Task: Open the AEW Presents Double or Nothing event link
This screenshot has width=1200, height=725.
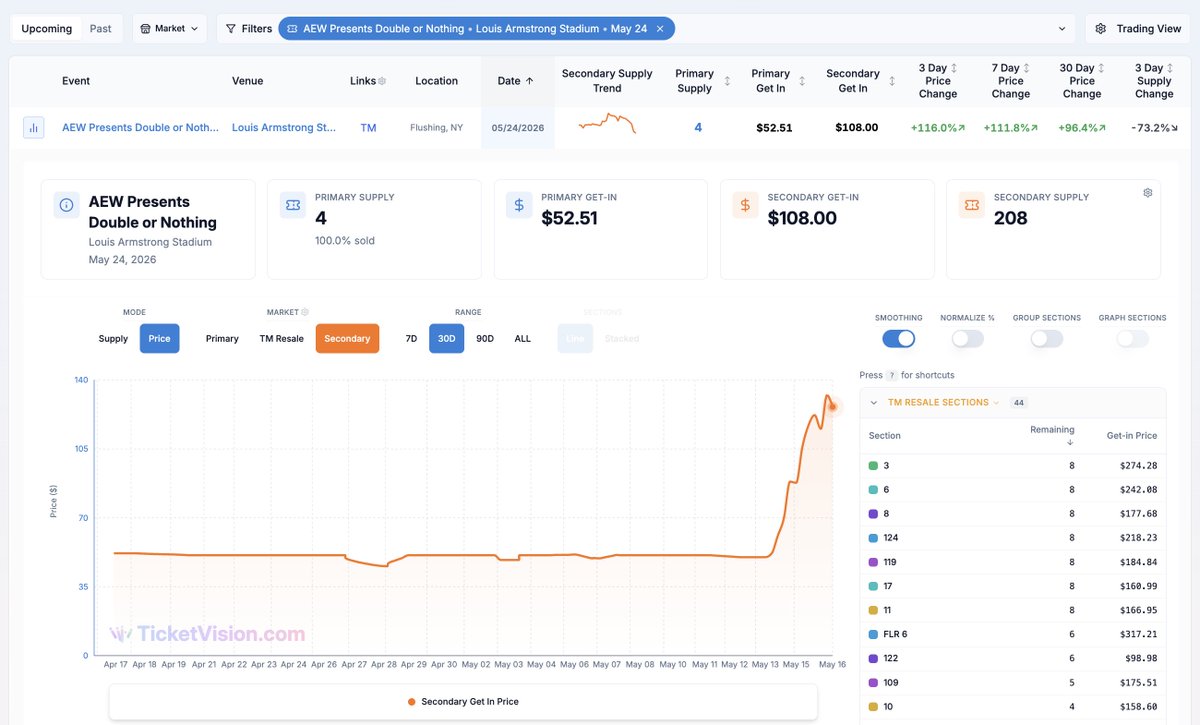Action: 140,128
